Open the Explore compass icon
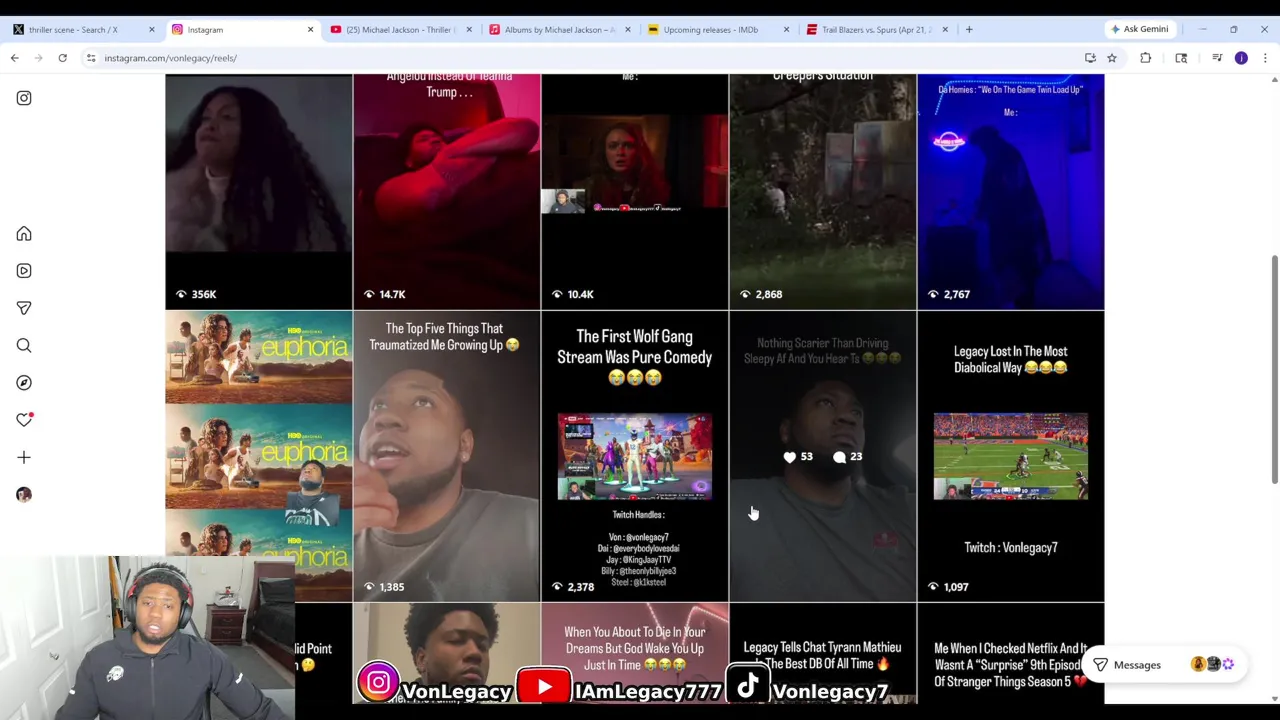Image resolution: width=1280 pixels, height=720 pixels. coord(24,383)
